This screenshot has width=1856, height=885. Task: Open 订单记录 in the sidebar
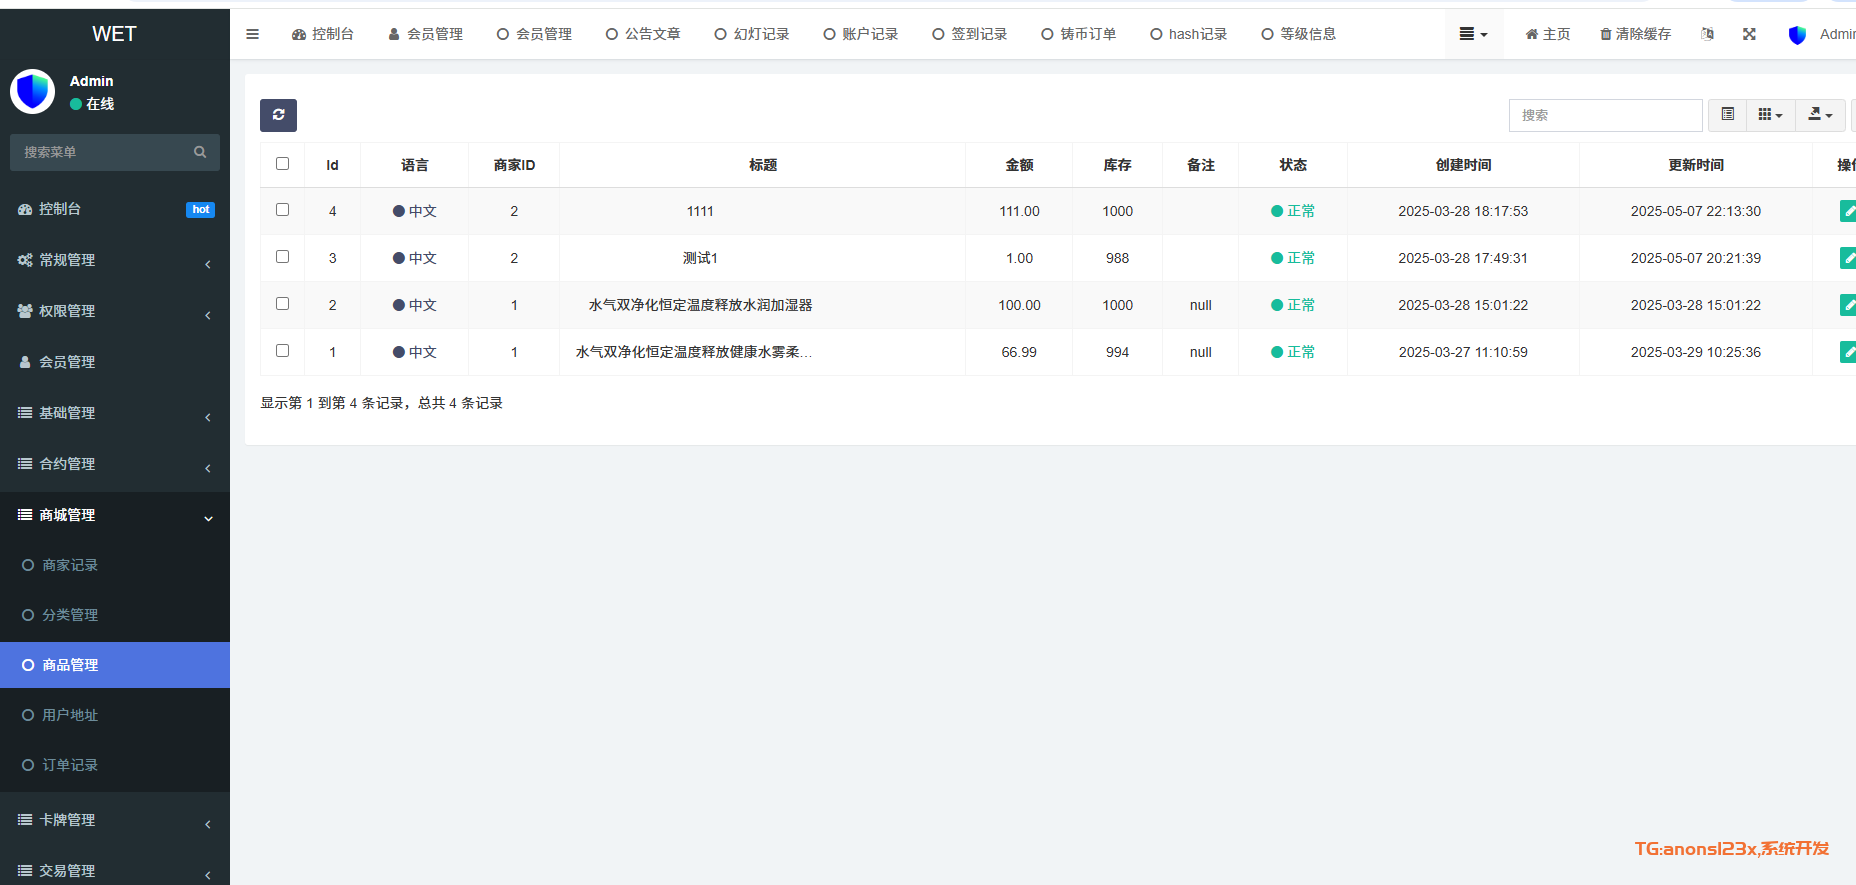tap(70, 765)
